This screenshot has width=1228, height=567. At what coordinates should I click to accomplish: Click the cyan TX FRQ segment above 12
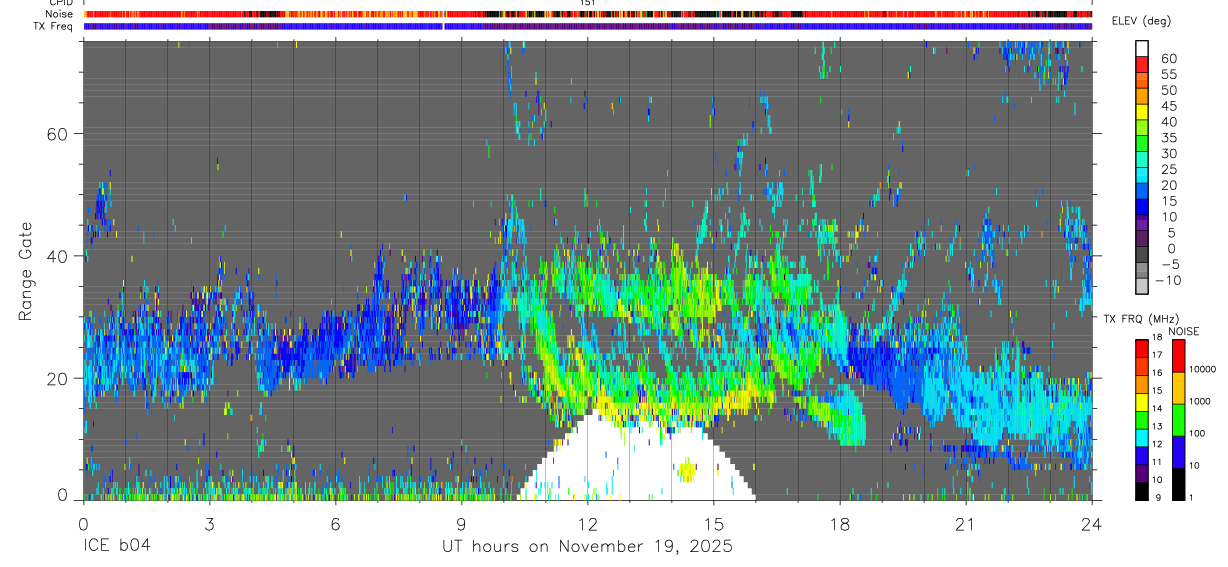[x=1142, y=437]
